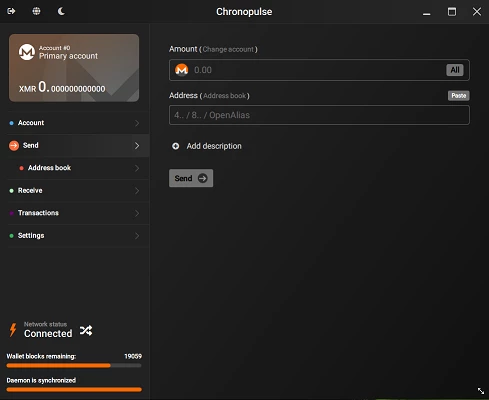Click the gray Send button

point(191,178)
